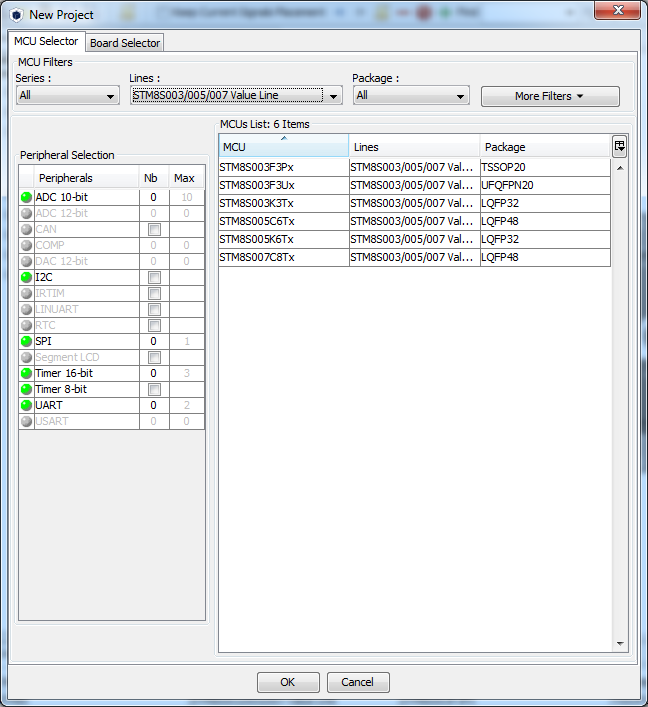This screenshot has height=707, width=648.
Task: Click the UART Nb value field
Action: pos(154,405)
